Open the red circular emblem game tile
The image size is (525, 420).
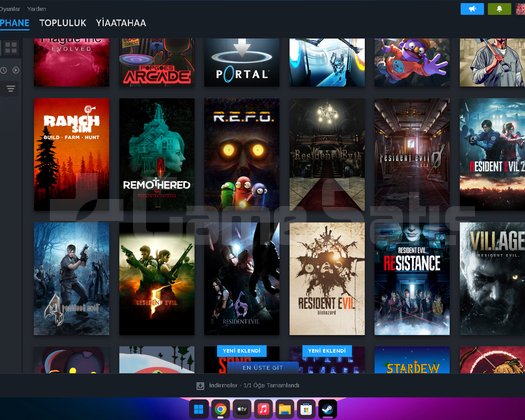coord(492,360)
